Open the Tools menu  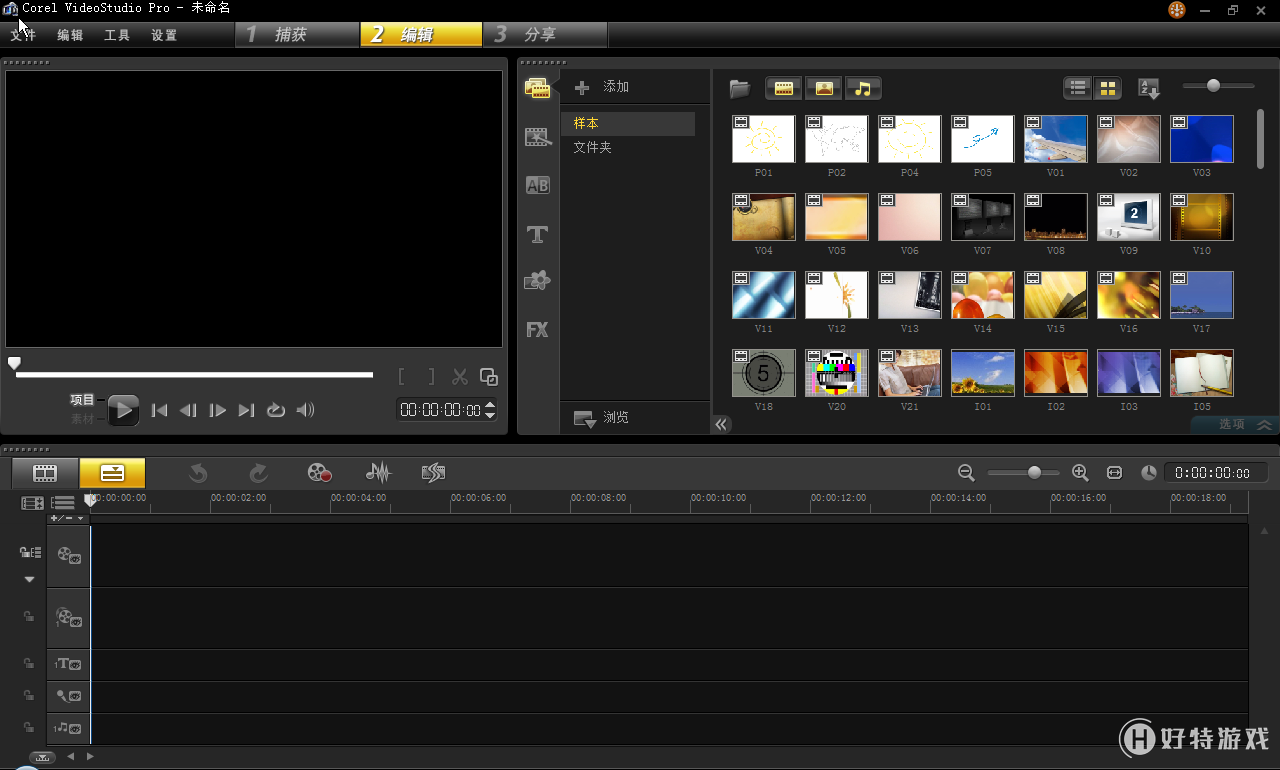(x=117, y=35)
